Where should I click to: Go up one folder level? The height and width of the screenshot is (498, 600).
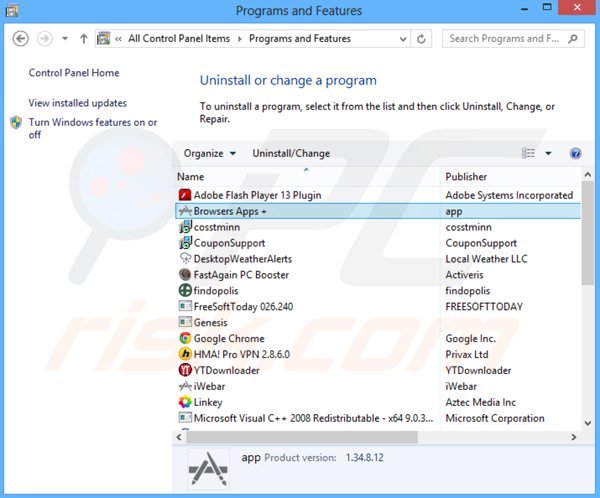click(83, 39)
